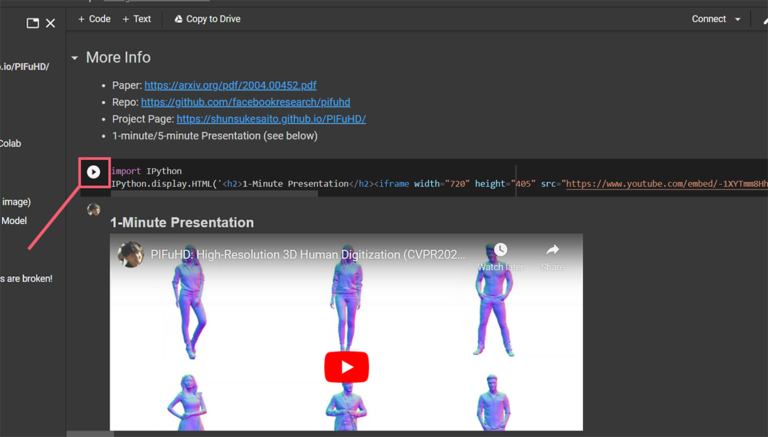768x437 pixels.
Task: Open the PIFuHD video title
Action: (x=308, y=255)
